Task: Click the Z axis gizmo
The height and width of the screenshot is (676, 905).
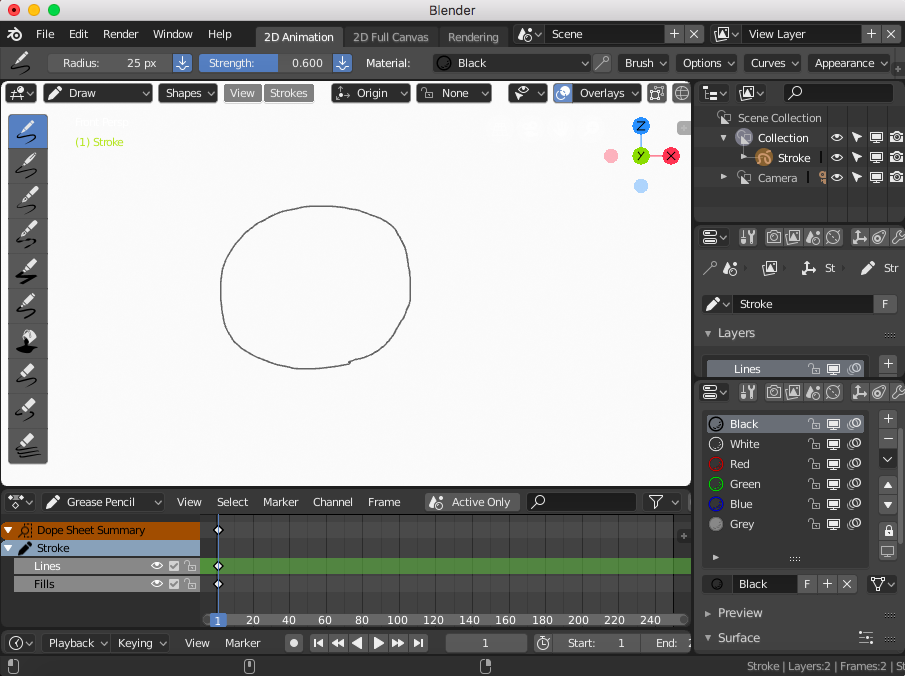Action: [x=641, y=126]
